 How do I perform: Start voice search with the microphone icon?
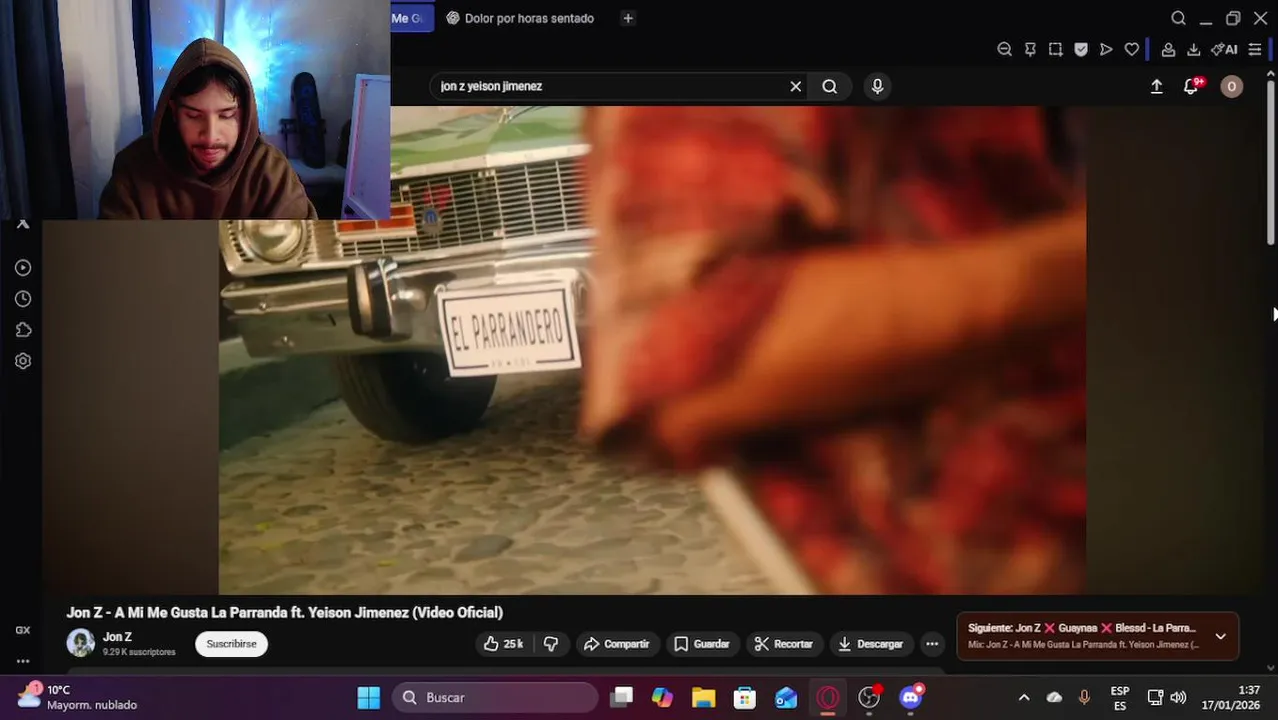[x=877, y=86]
